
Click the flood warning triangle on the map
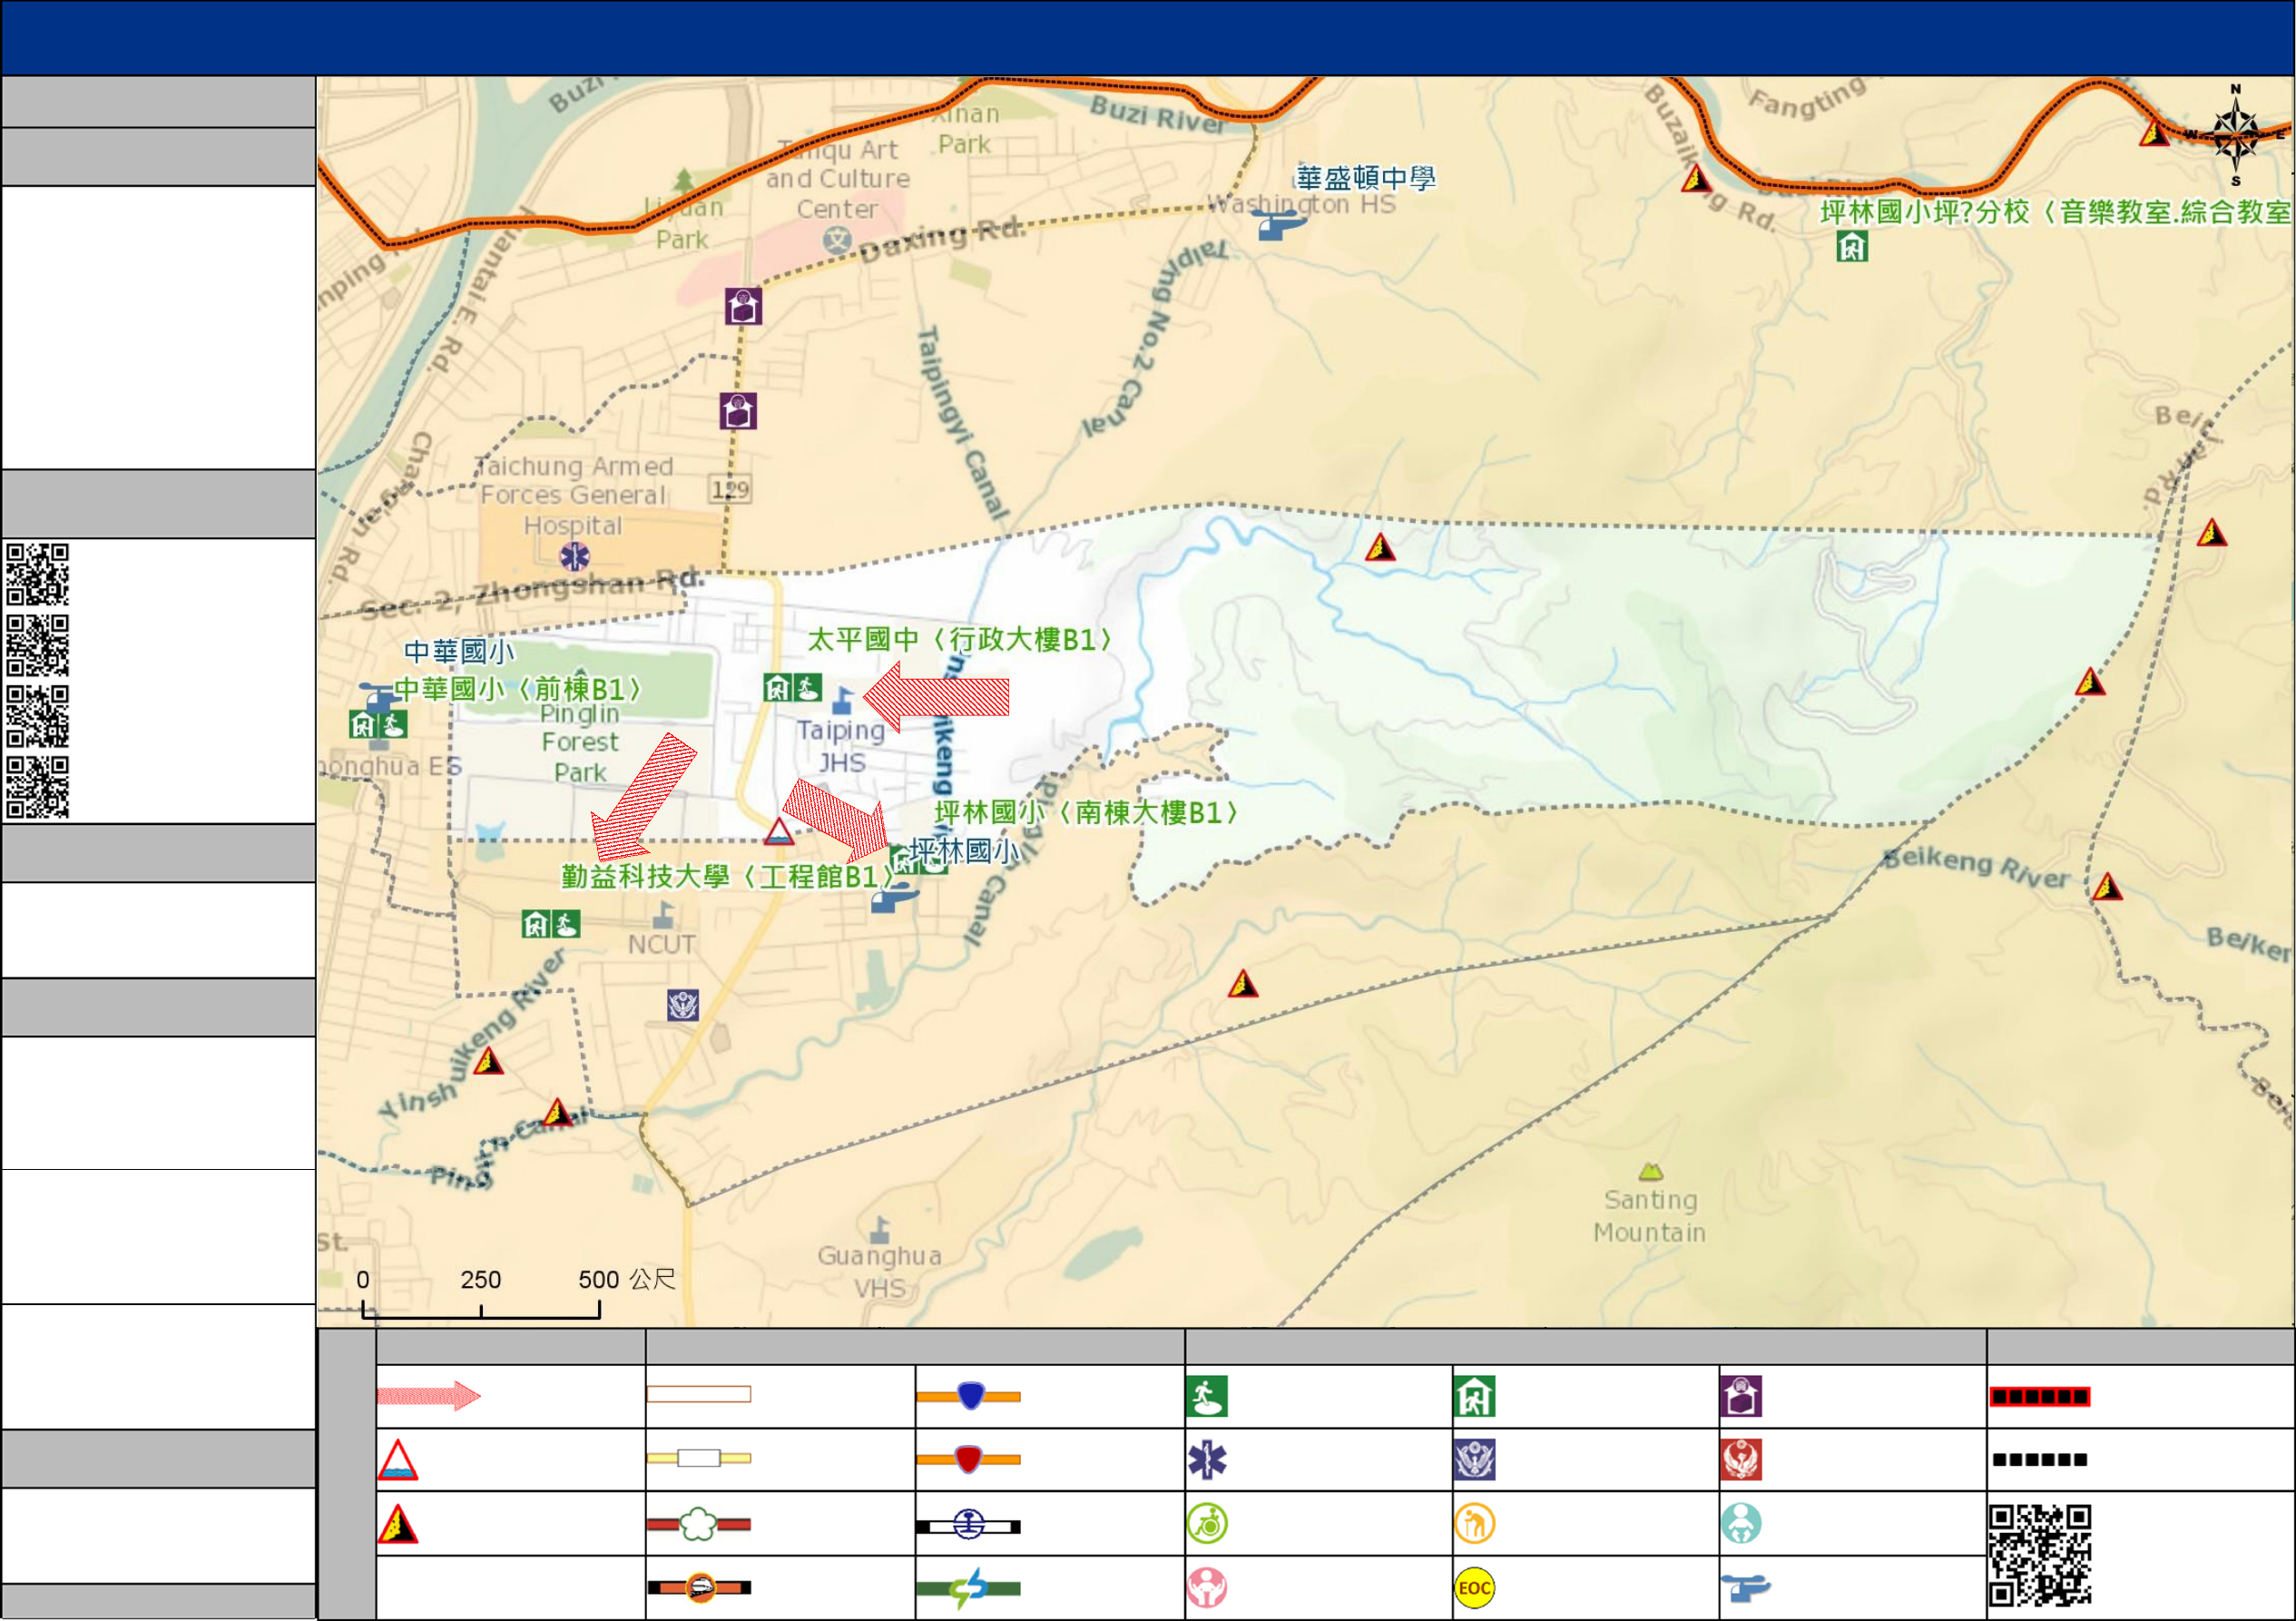(778, 831)
